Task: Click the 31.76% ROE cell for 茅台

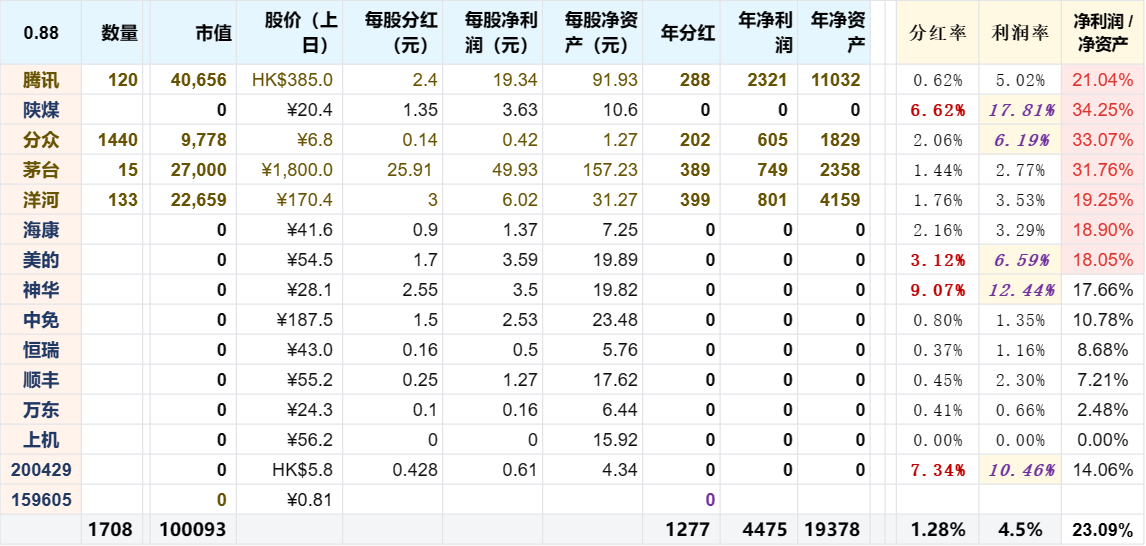Action: (1103, 170)
